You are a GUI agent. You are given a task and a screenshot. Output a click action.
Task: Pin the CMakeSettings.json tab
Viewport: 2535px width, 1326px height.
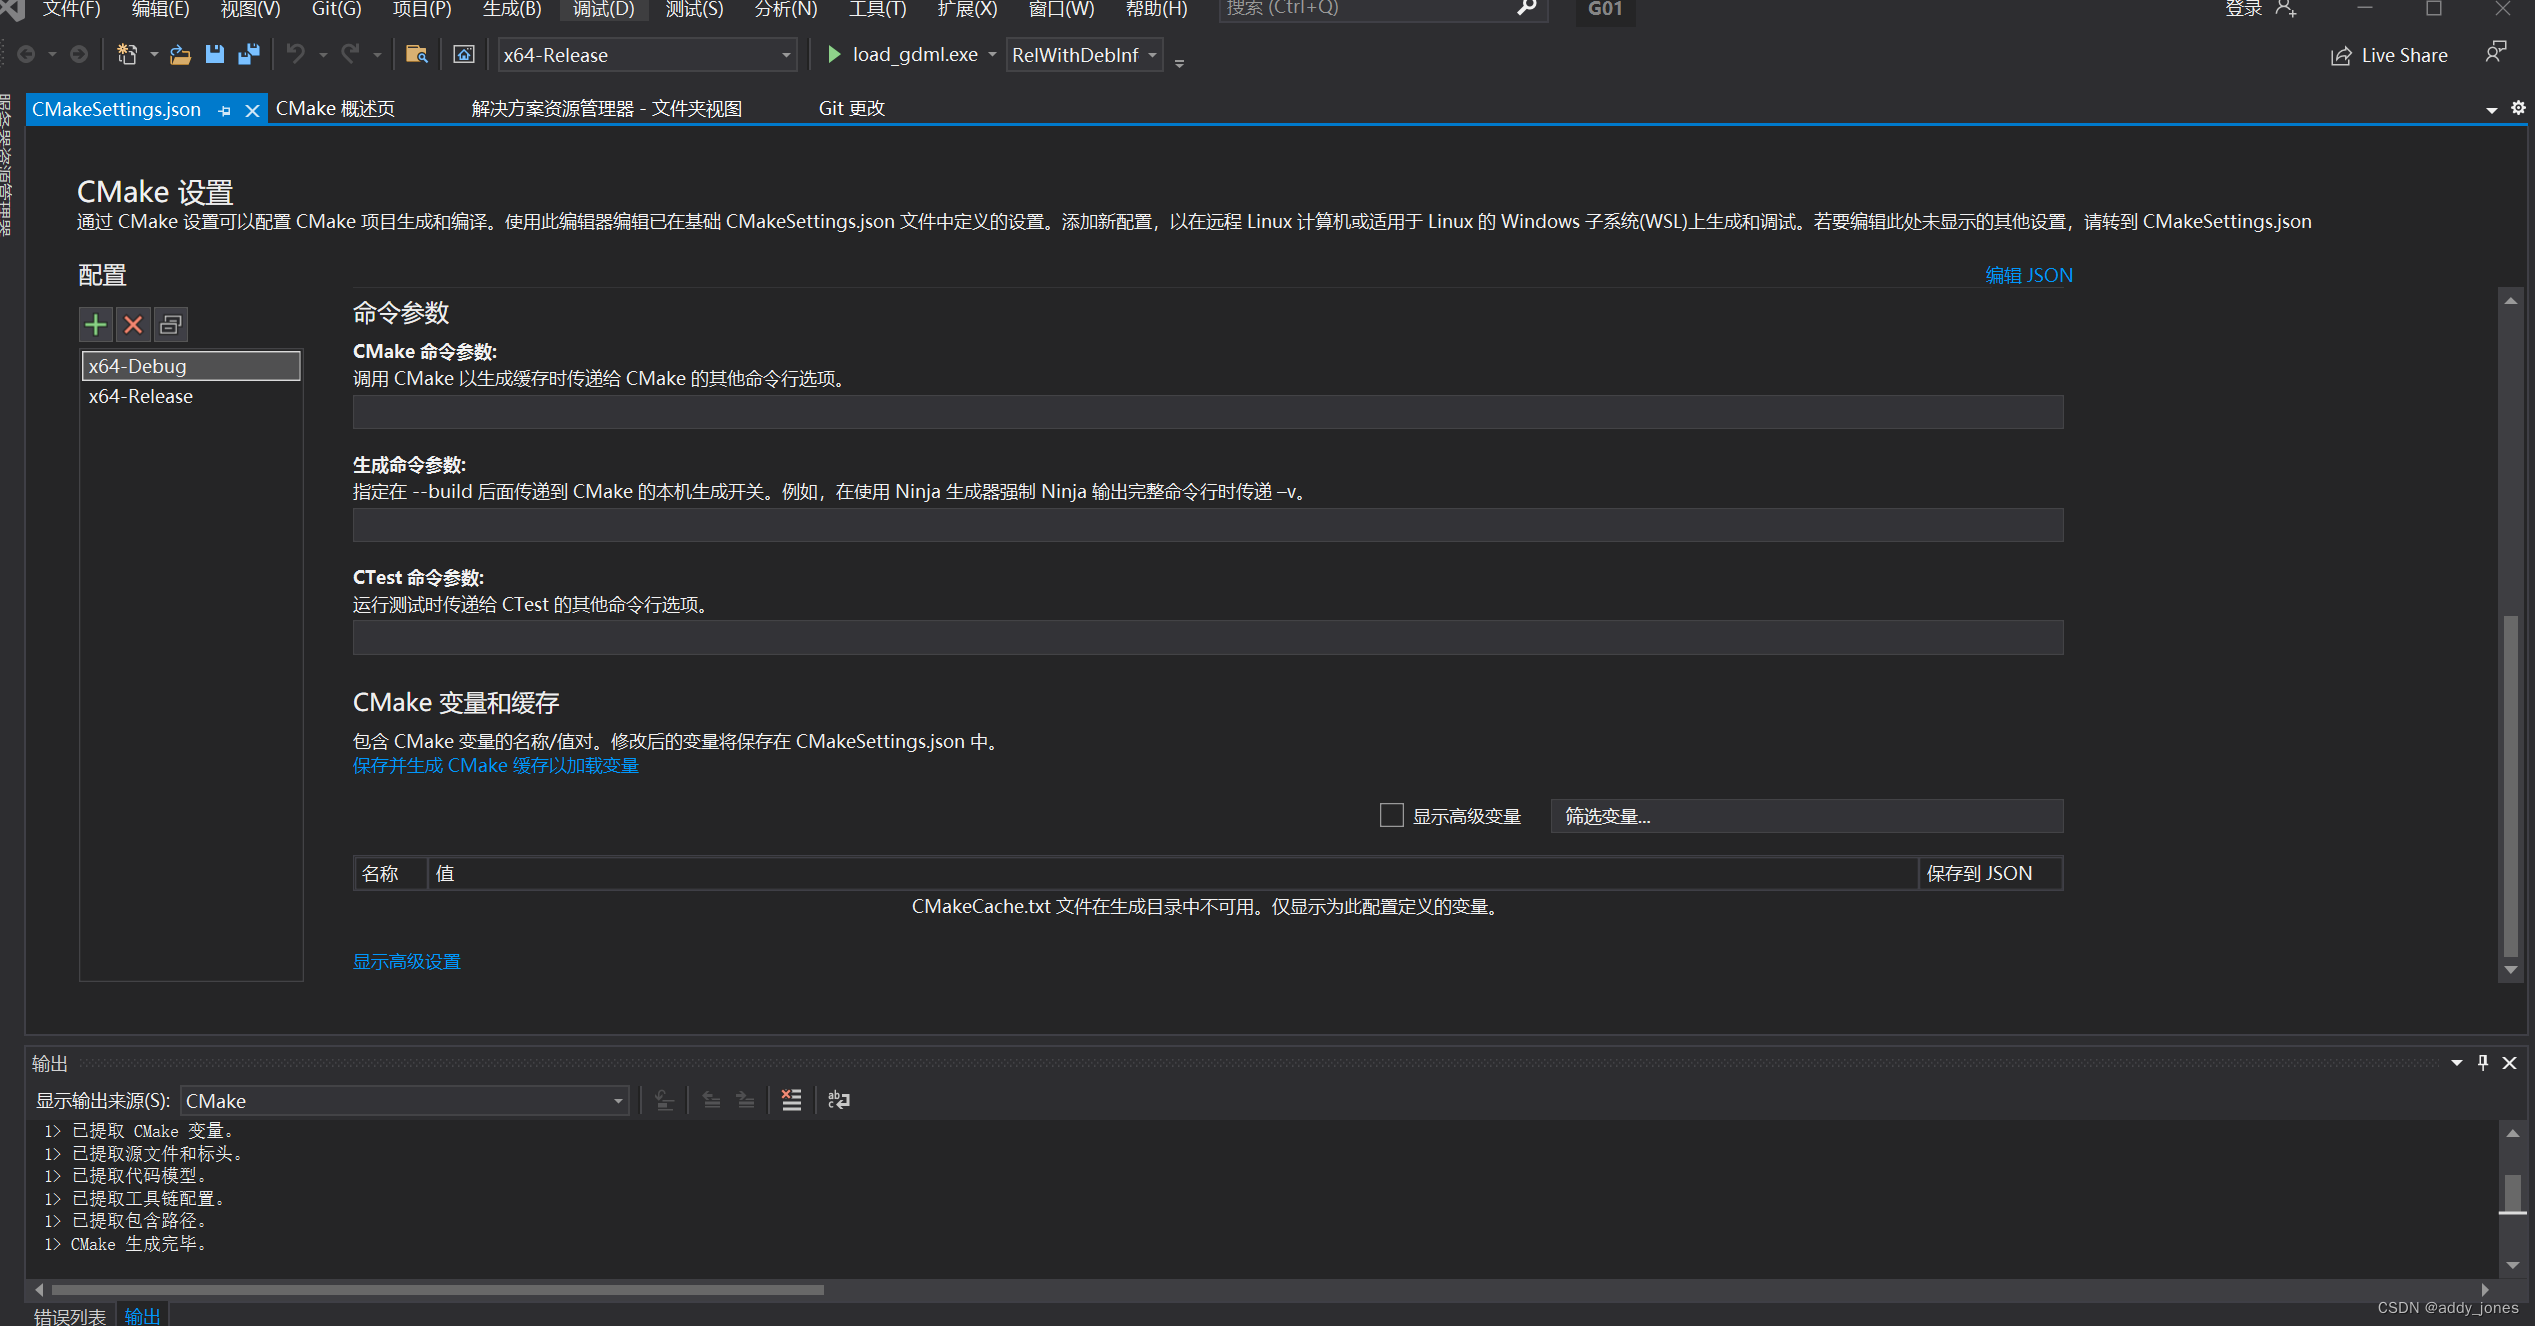(224, 109)
